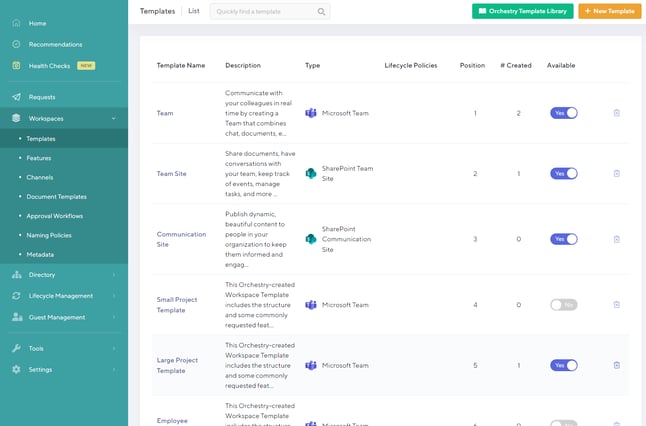Click the Home icon in sidebar
Viewport: 646px width, 426px height.
tap(17, 23)
